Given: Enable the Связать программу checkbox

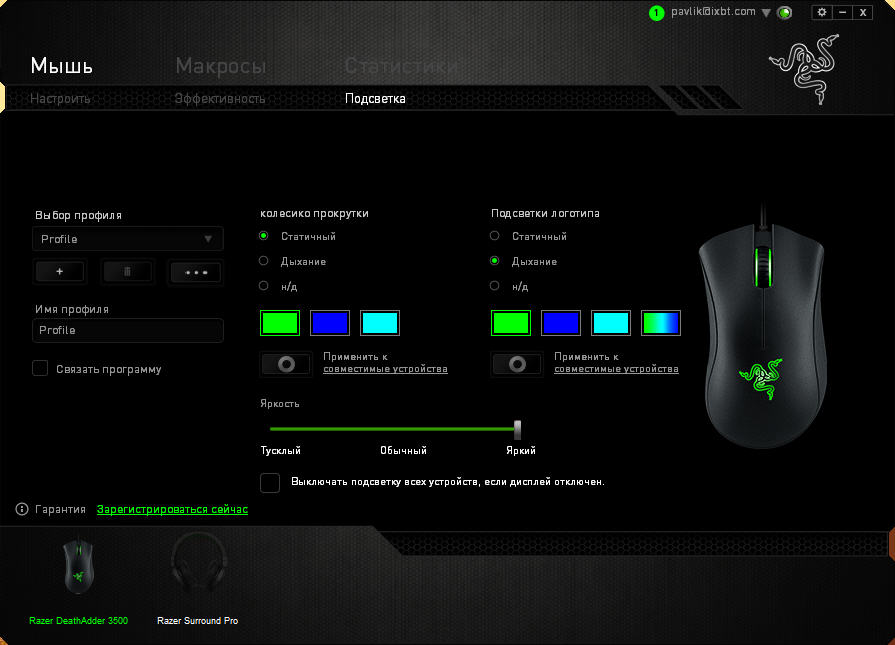Looking at the screenshot, I should pos(40,369).
